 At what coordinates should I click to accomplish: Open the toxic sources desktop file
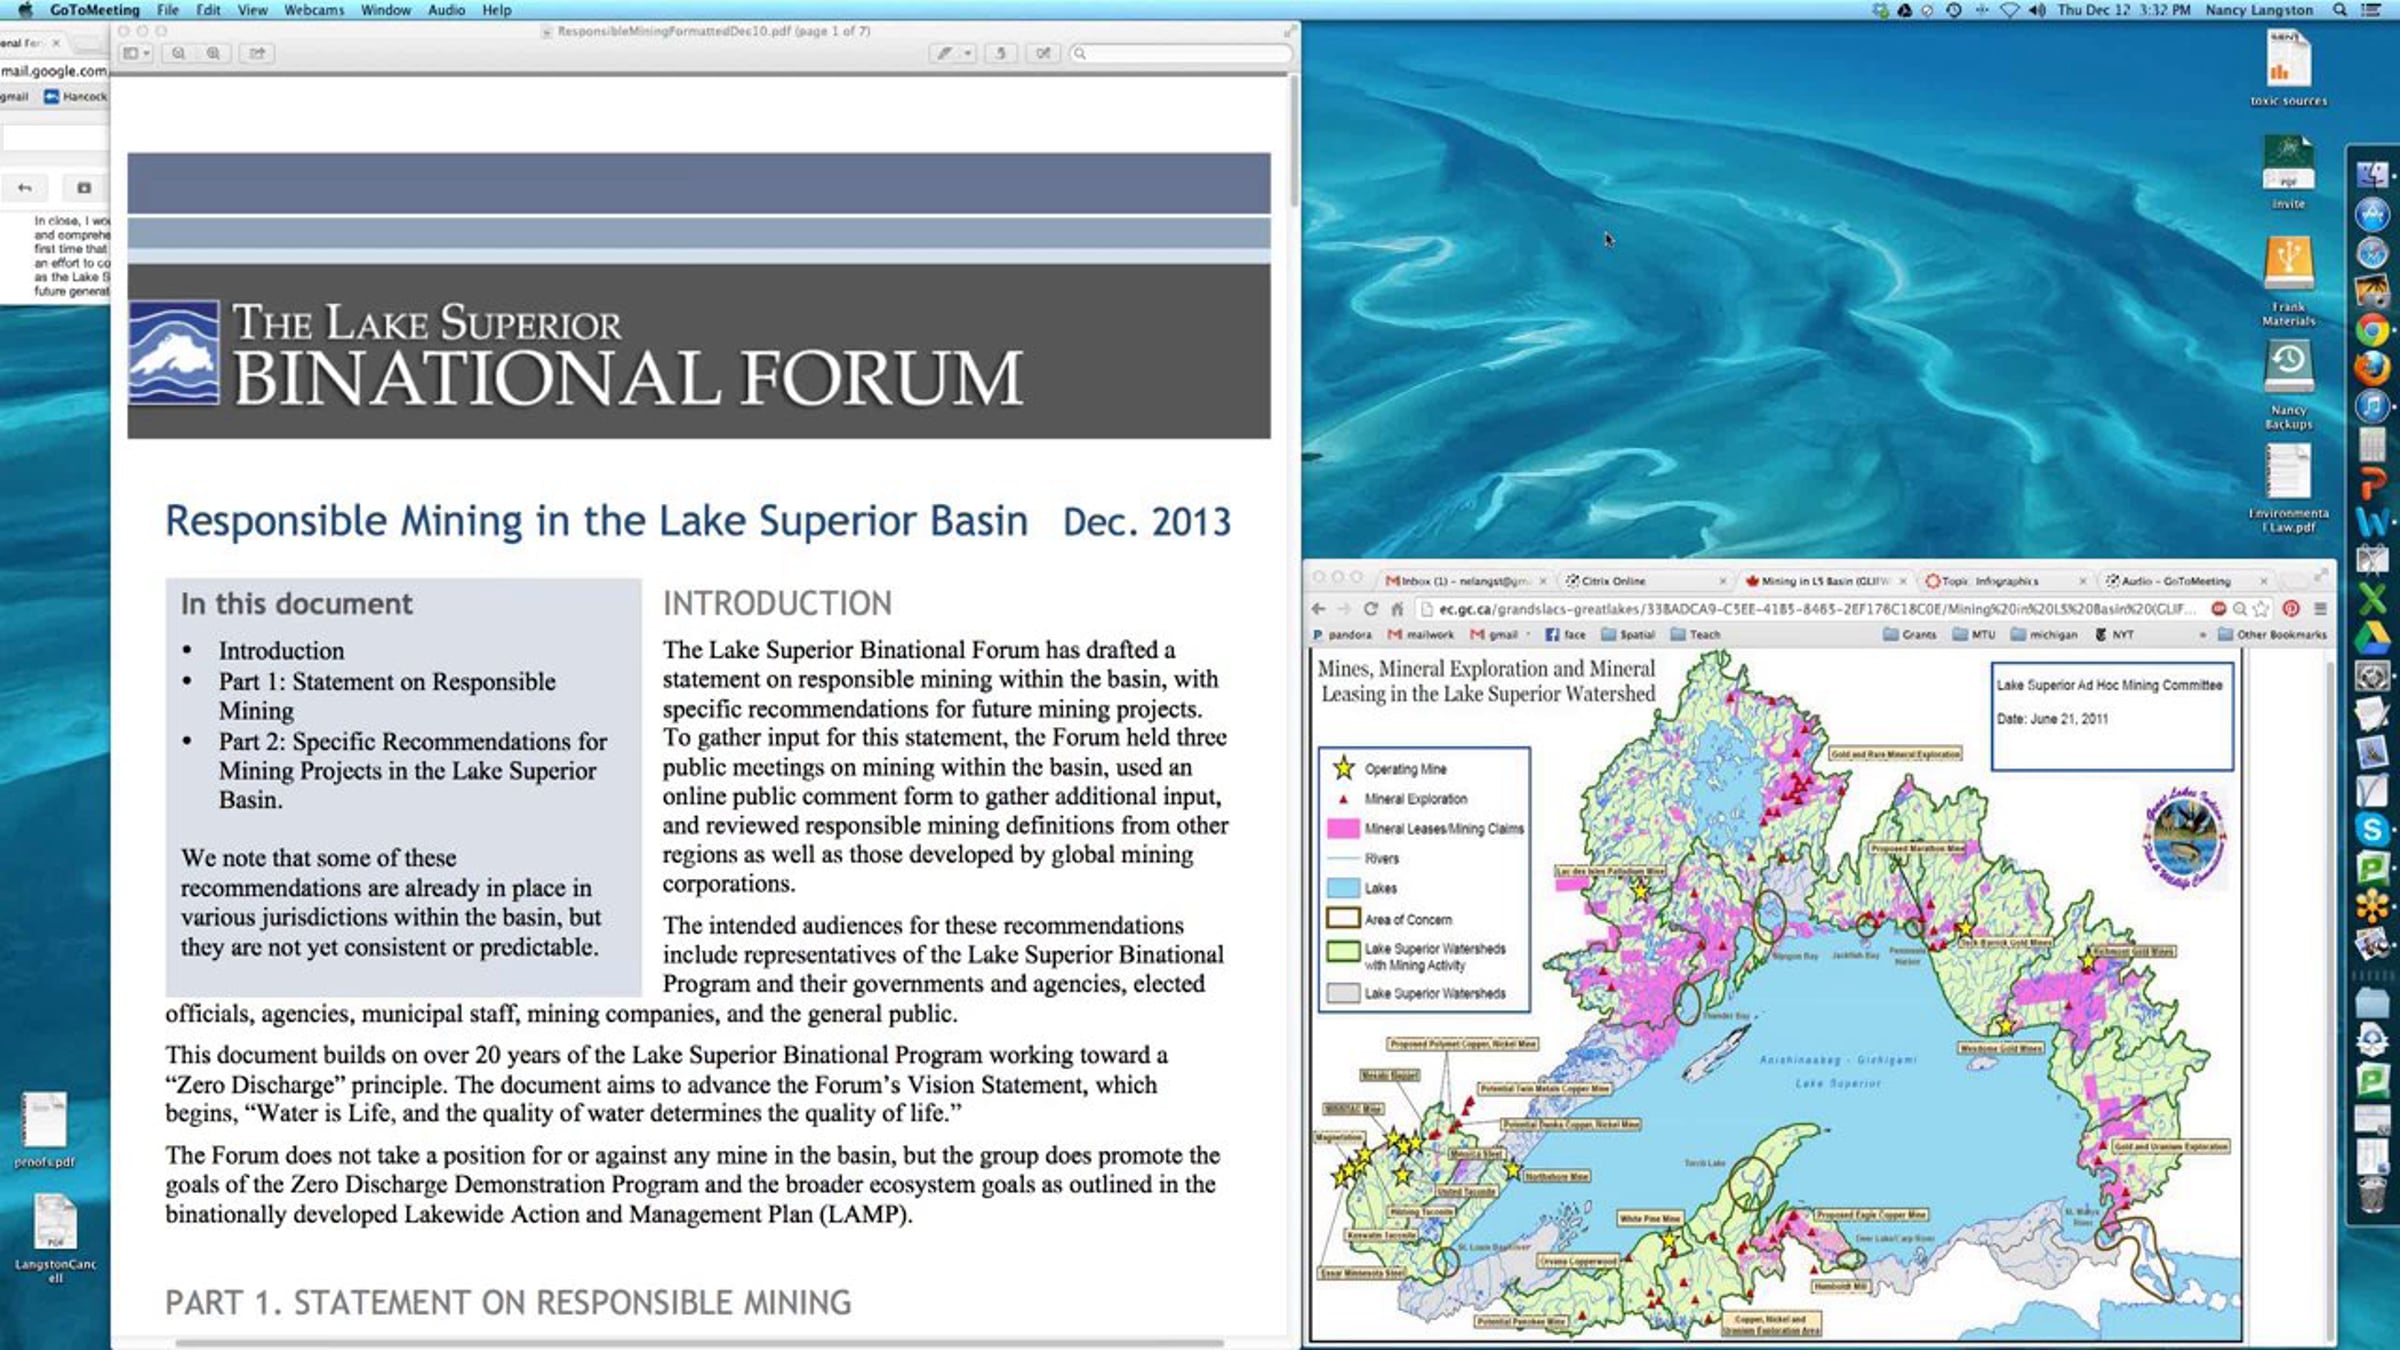click(2288, 68)
